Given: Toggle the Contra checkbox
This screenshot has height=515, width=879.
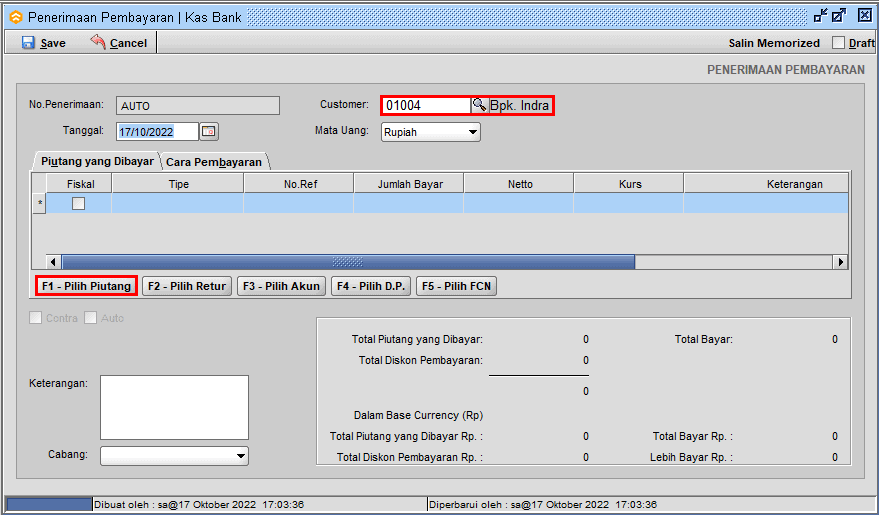Looking at the screenshot, I should coord(35,318).
